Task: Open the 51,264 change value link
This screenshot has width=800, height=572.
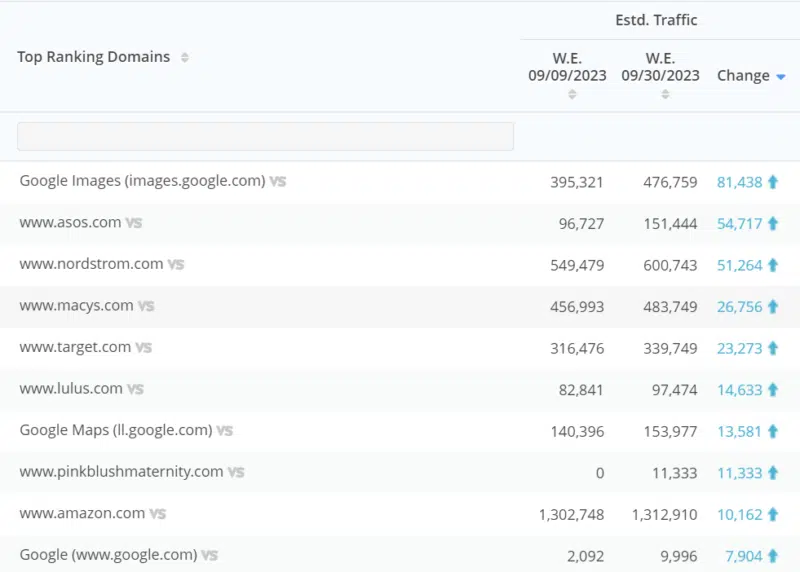Action: click(739, 265)
